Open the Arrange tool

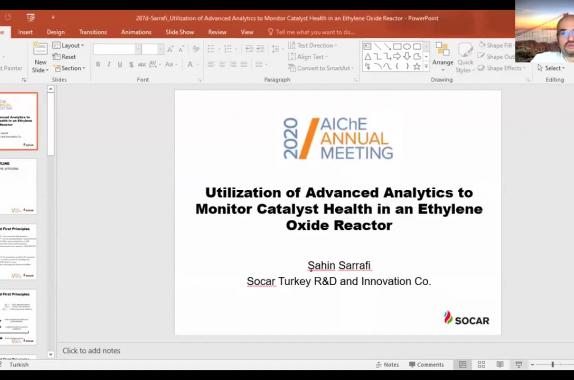443,56
